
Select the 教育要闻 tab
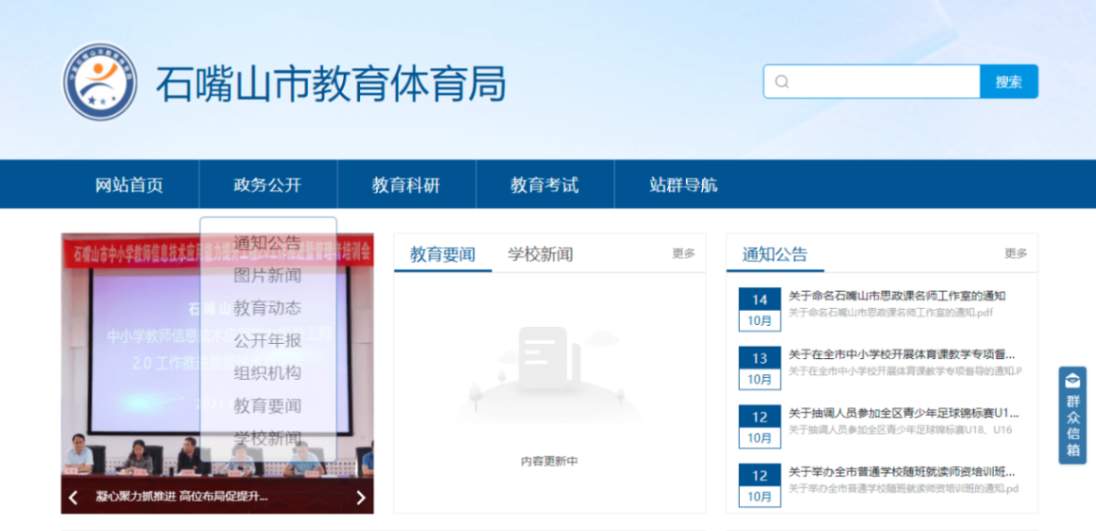(x=442, y=254)
